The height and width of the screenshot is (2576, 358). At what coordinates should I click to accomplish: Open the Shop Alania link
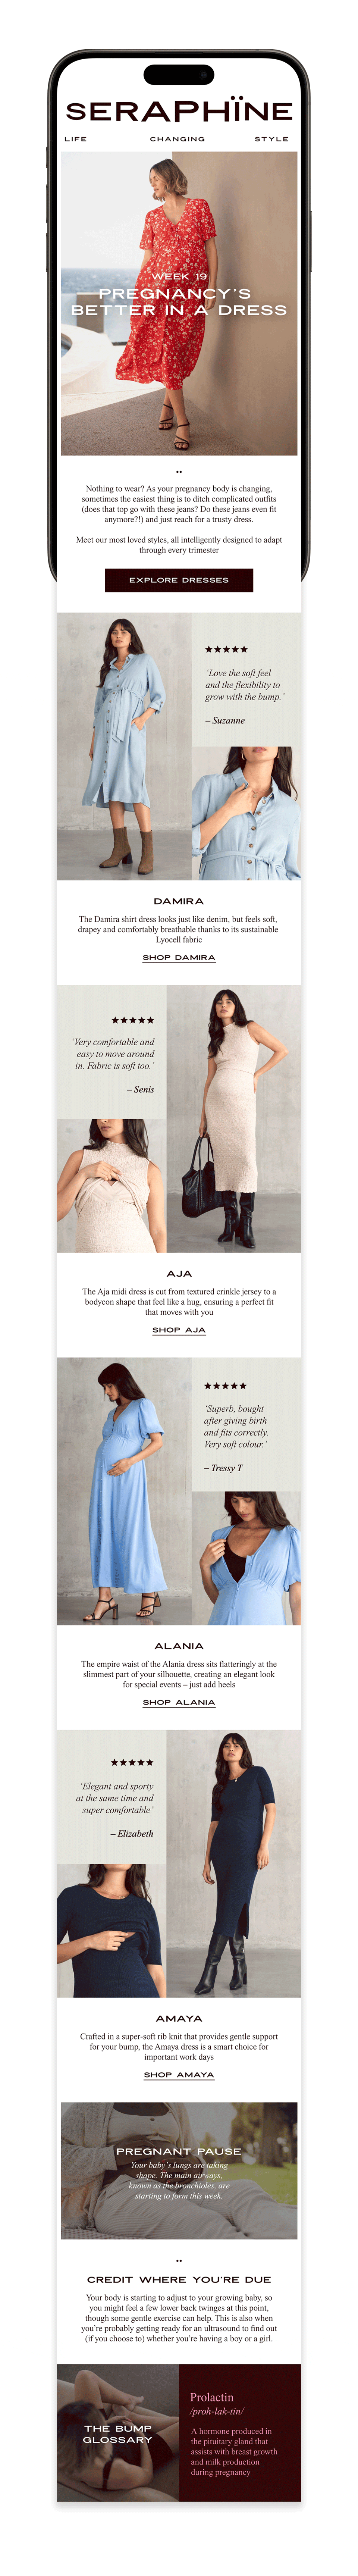[179, 1702]
